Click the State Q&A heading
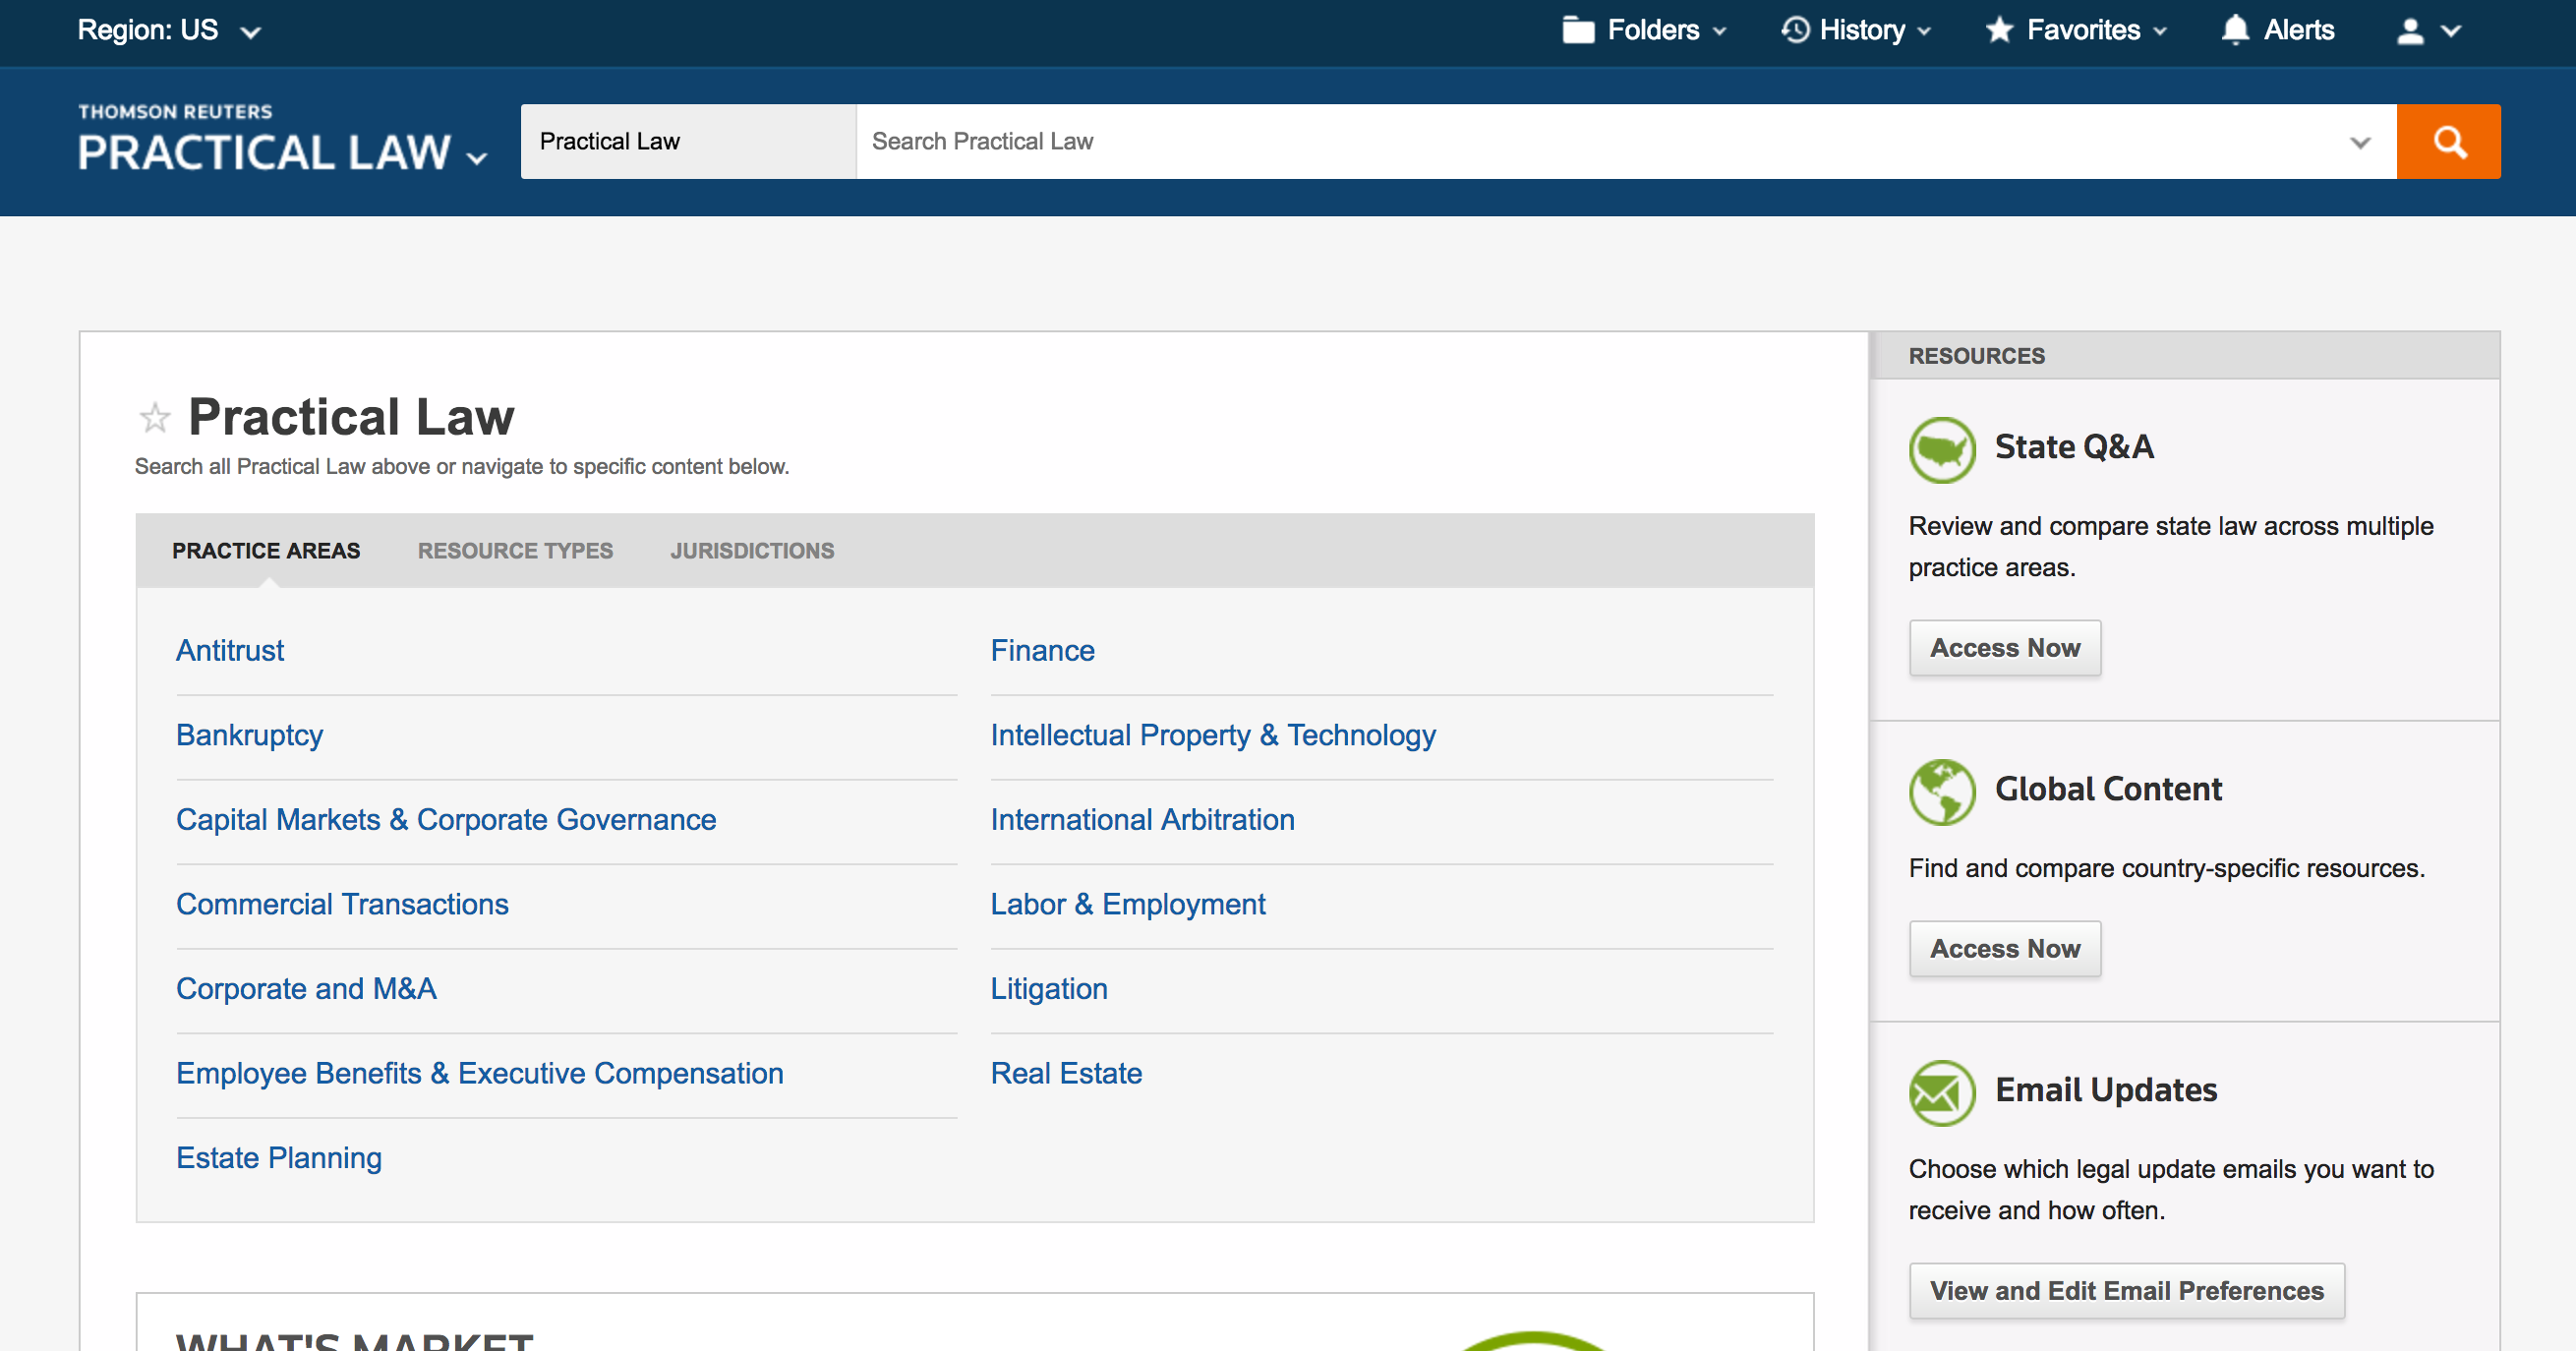The width and height of the screenshot is (2576, 1351). [x=2074, y=447]
